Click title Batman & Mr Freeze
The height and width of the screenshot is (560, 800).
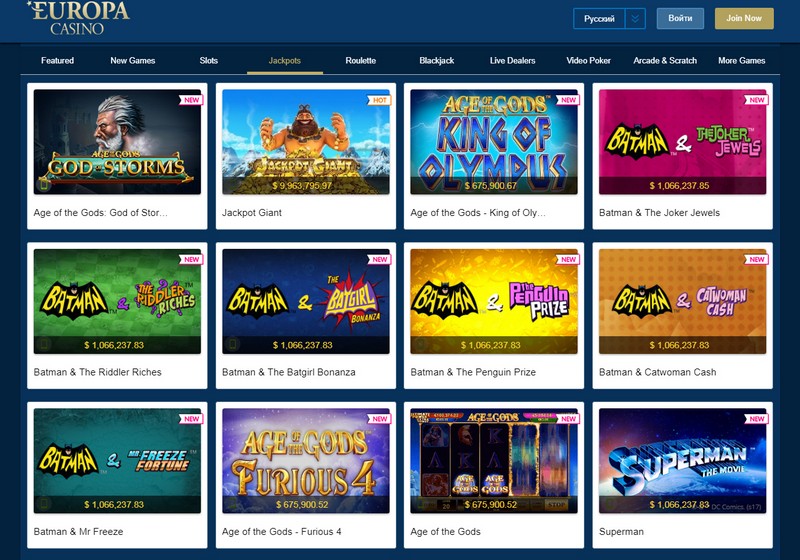78,531
